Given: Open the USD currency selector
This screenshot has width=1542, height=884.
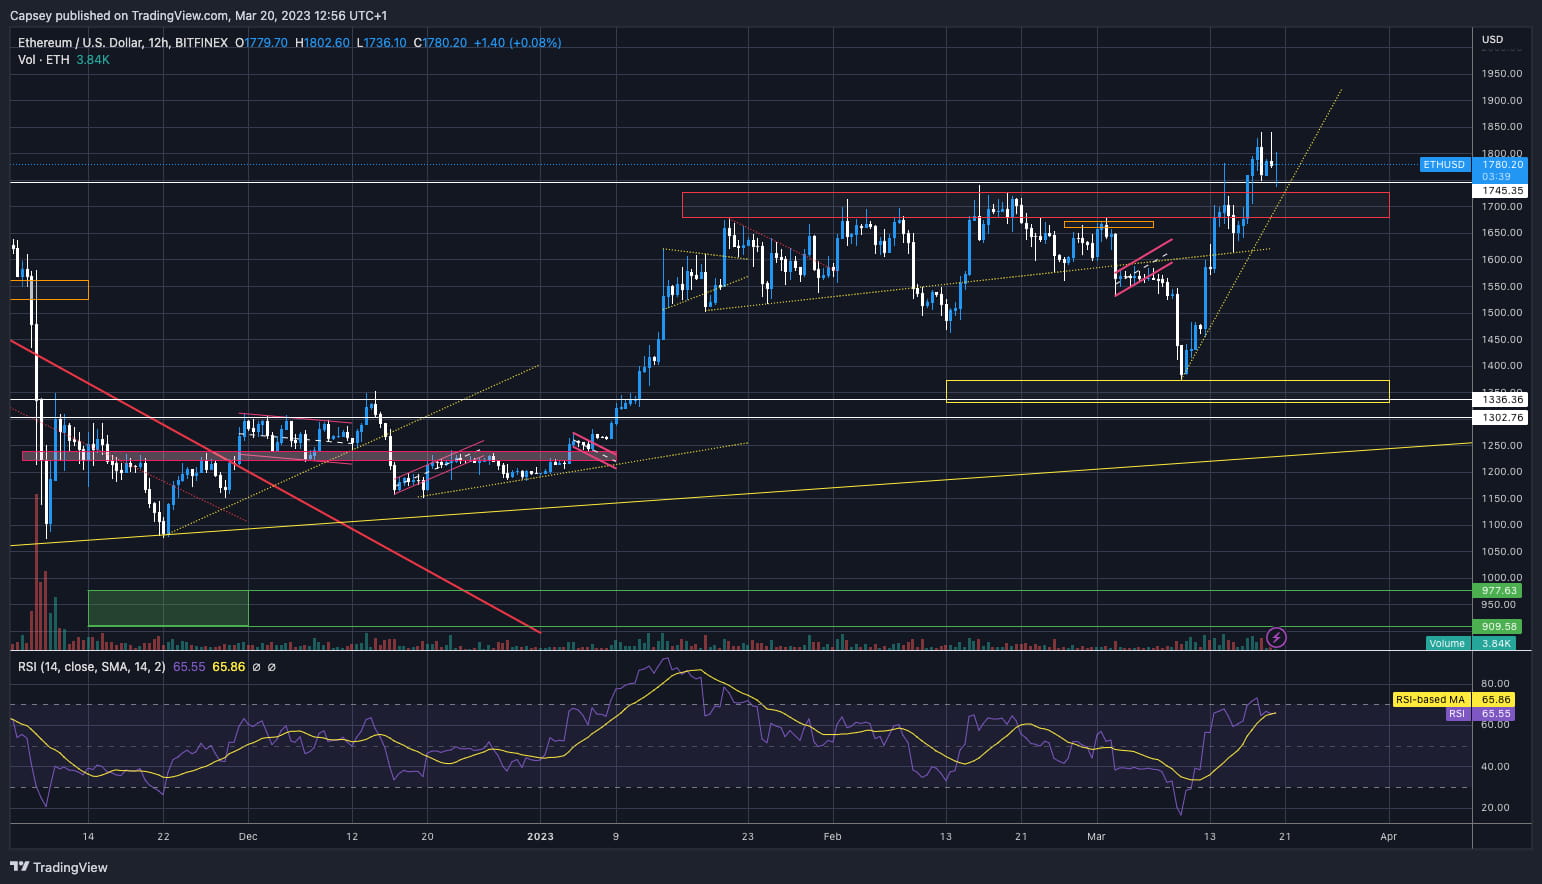Looking at the screenshot, I should tap(1492, 40).
